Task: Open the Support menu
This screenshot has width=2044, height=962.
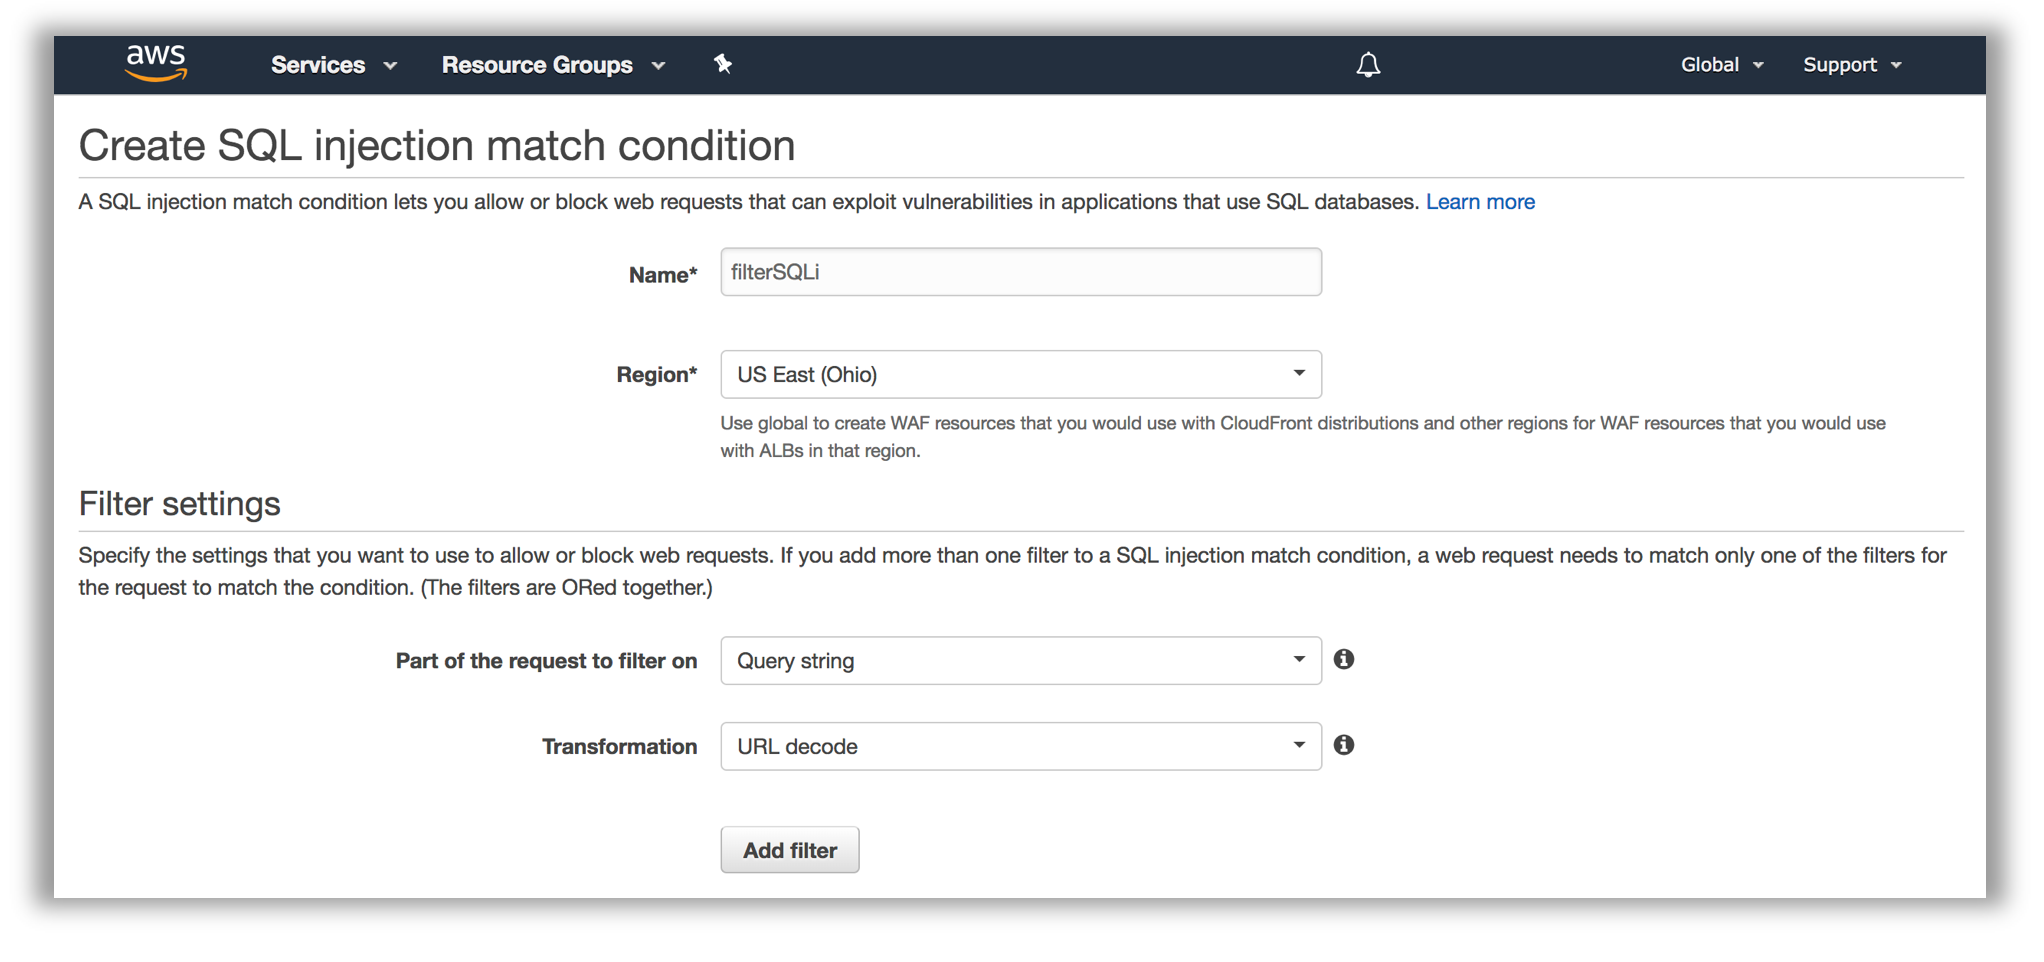Action: [1852, 65]
